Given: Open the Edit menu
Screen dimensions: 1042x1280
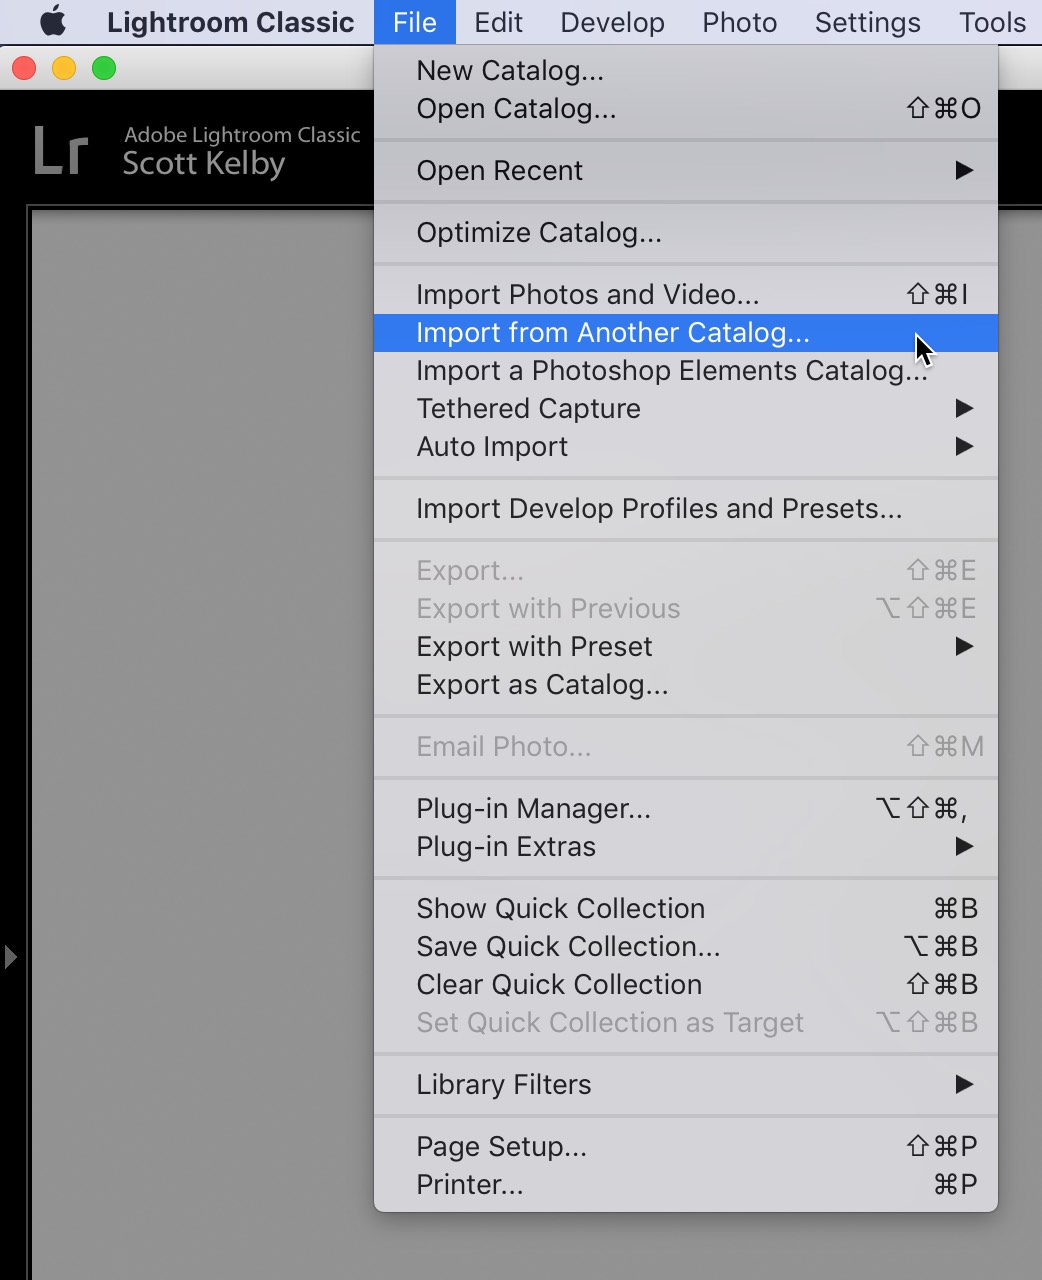Looking at the screenshot, I should 498,22.
